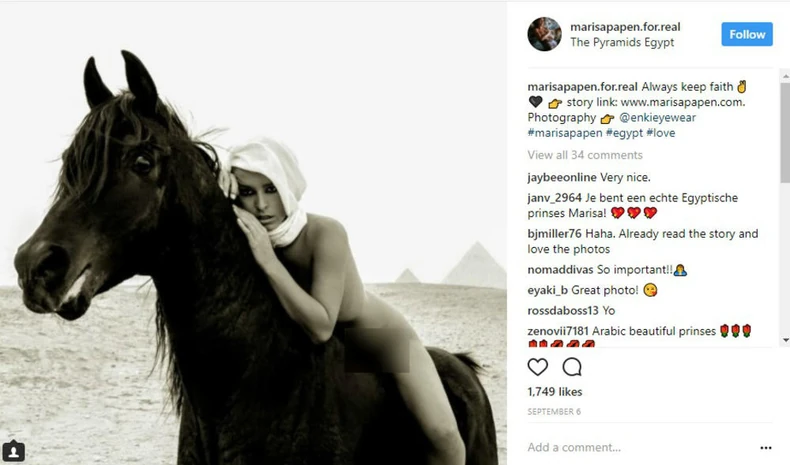Open the three-dot more options menu
Viewport: 790px width, 465px height.
coord(766,447)
